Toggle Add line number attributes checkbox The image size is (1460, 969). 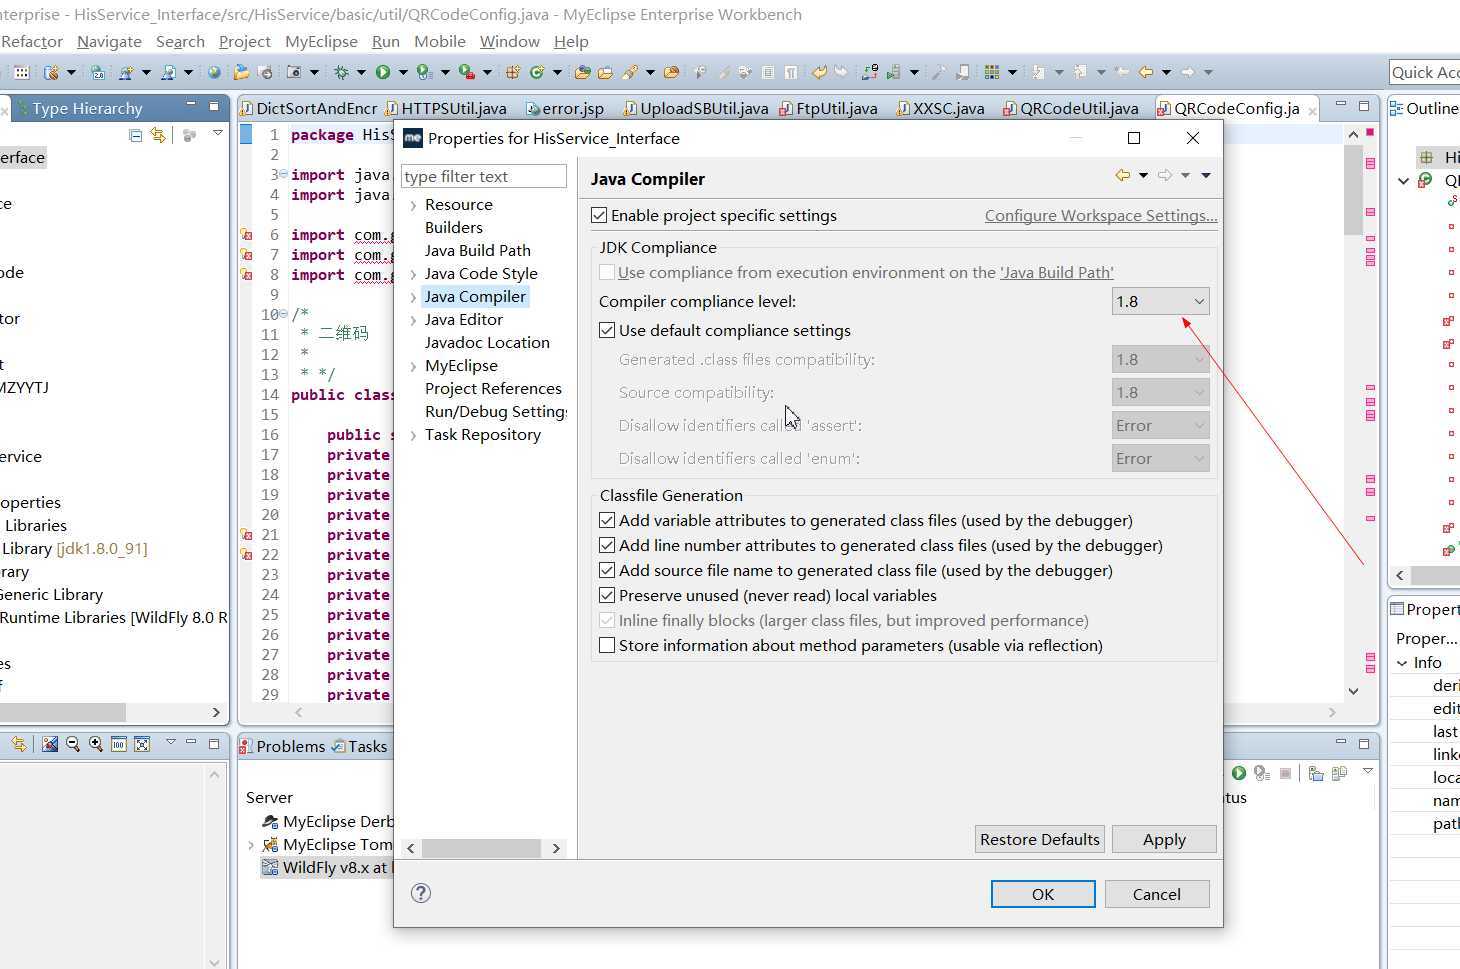(607, 545)
